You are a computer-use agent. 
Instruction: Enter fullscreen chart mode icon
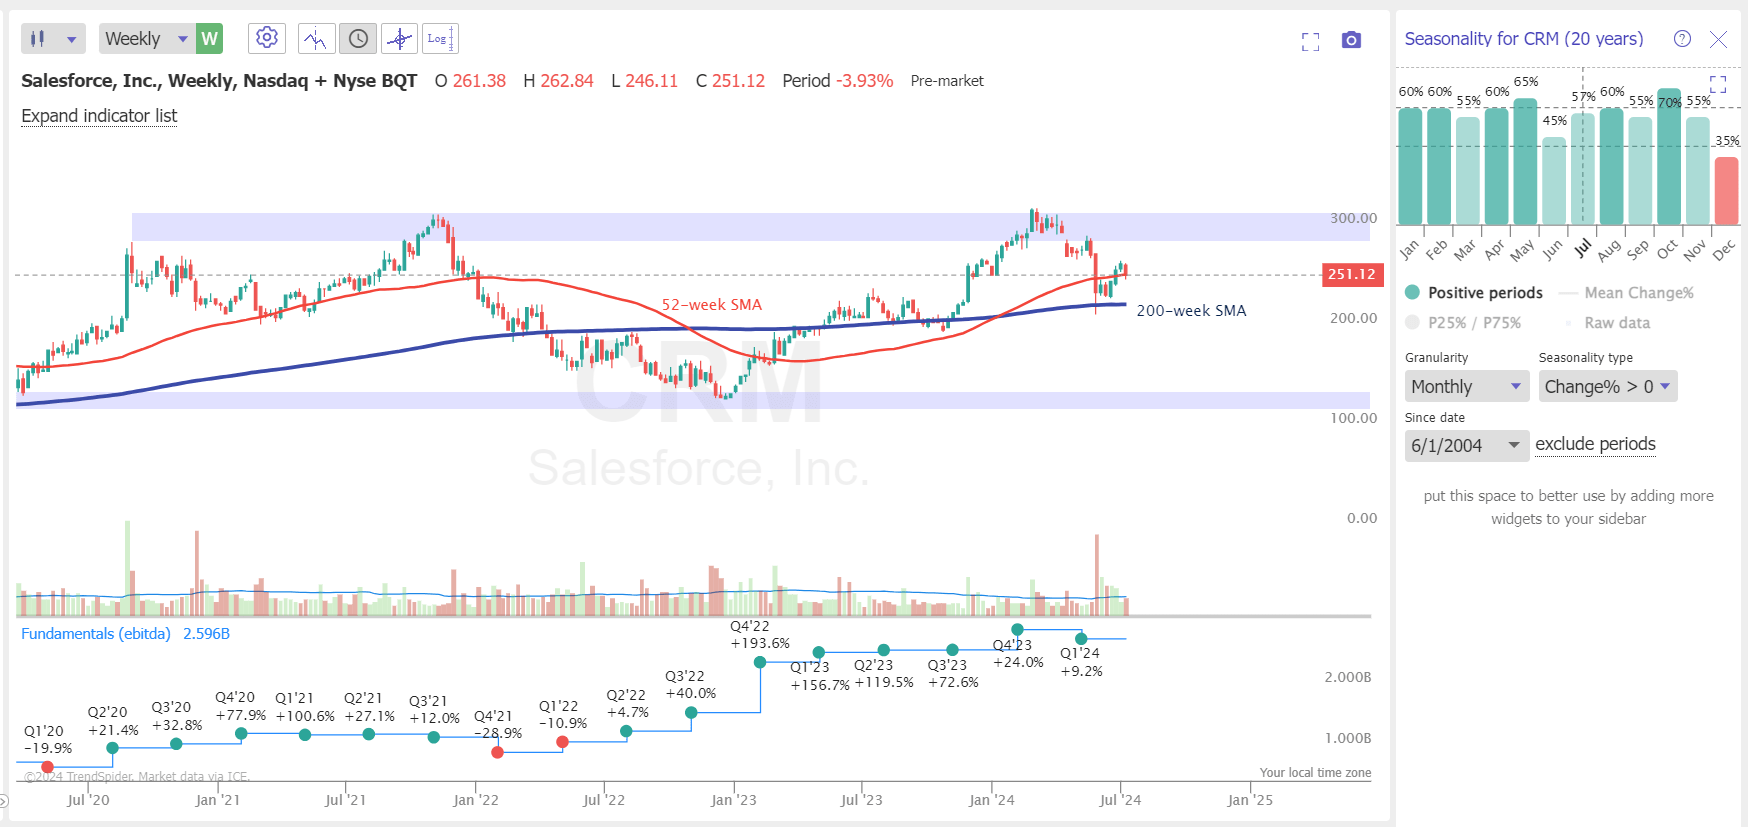[1310, 41]
